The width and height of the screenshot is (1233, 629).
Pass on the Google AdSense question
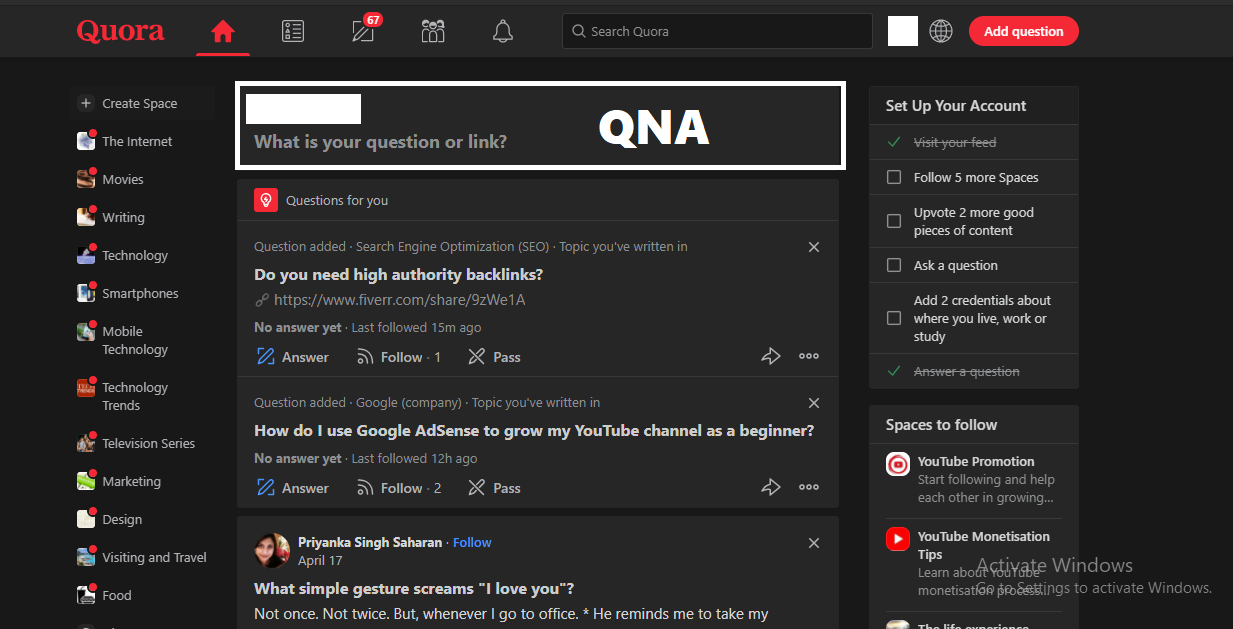point(494,488)
